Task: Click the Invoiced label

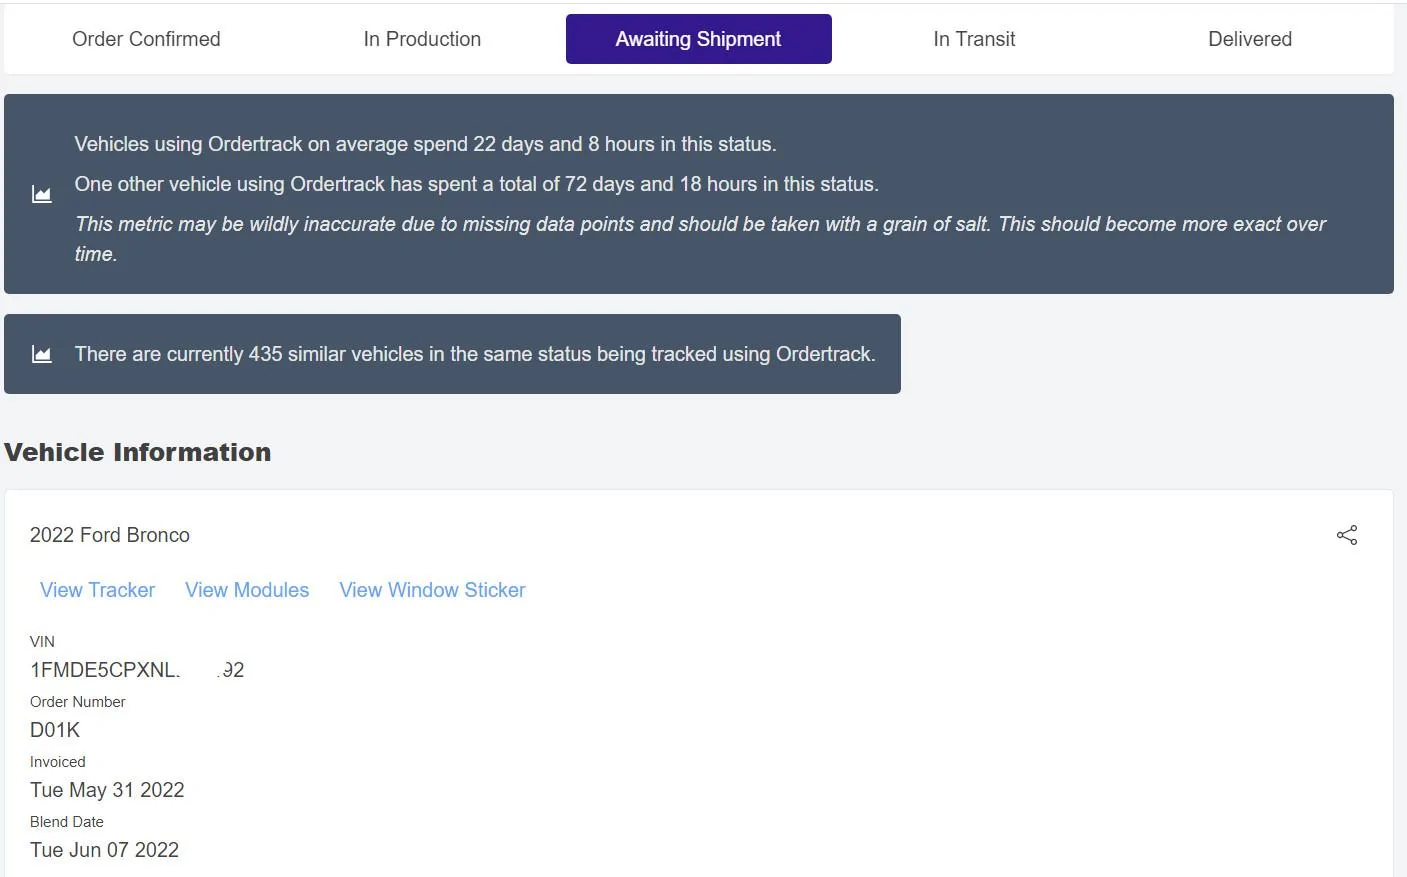Action: (58, 762)
